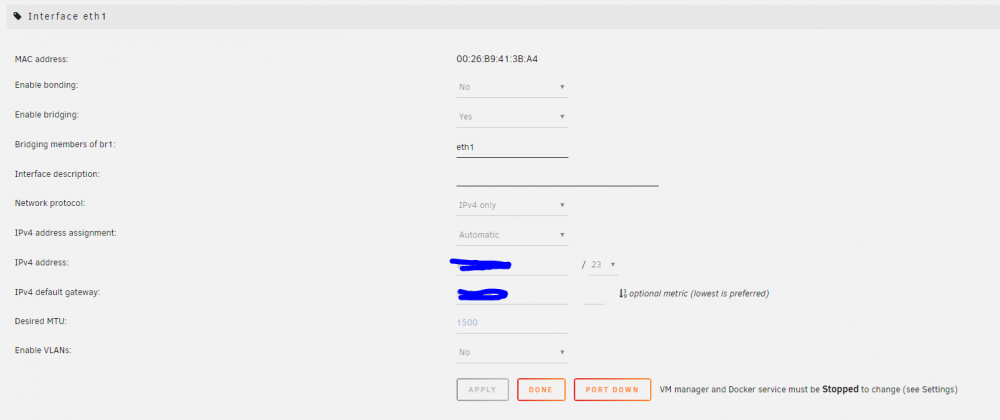Click the APPLY button
Image resolution: width=1000 pixels, height=420 pixels.
pos(483,389)
